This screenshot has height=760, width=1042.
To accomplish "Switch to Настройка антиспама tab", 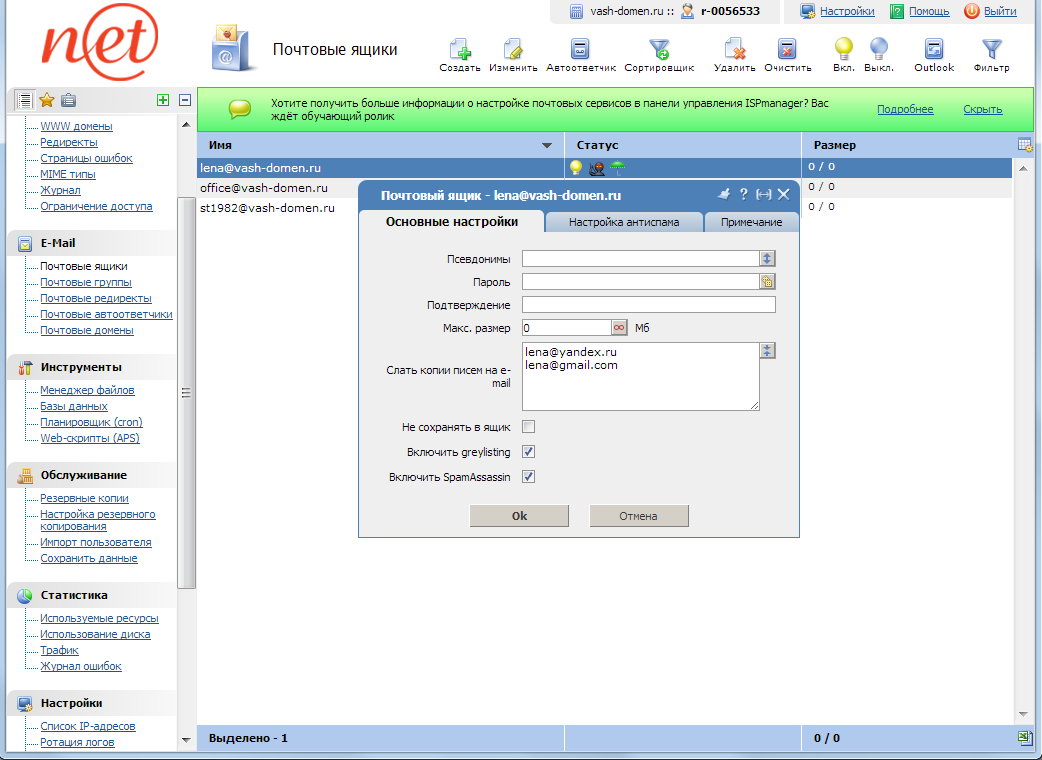I will click(624, 222).
